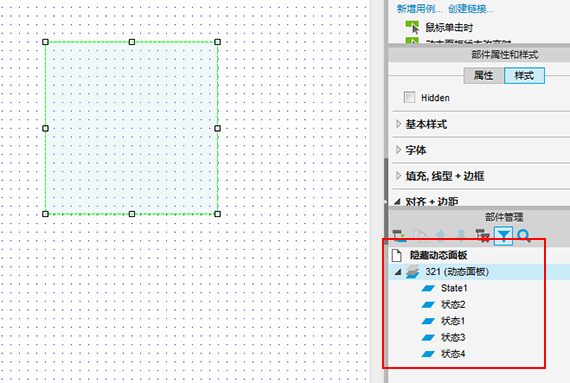Click the add state icon in widget manager

[399, 236]
